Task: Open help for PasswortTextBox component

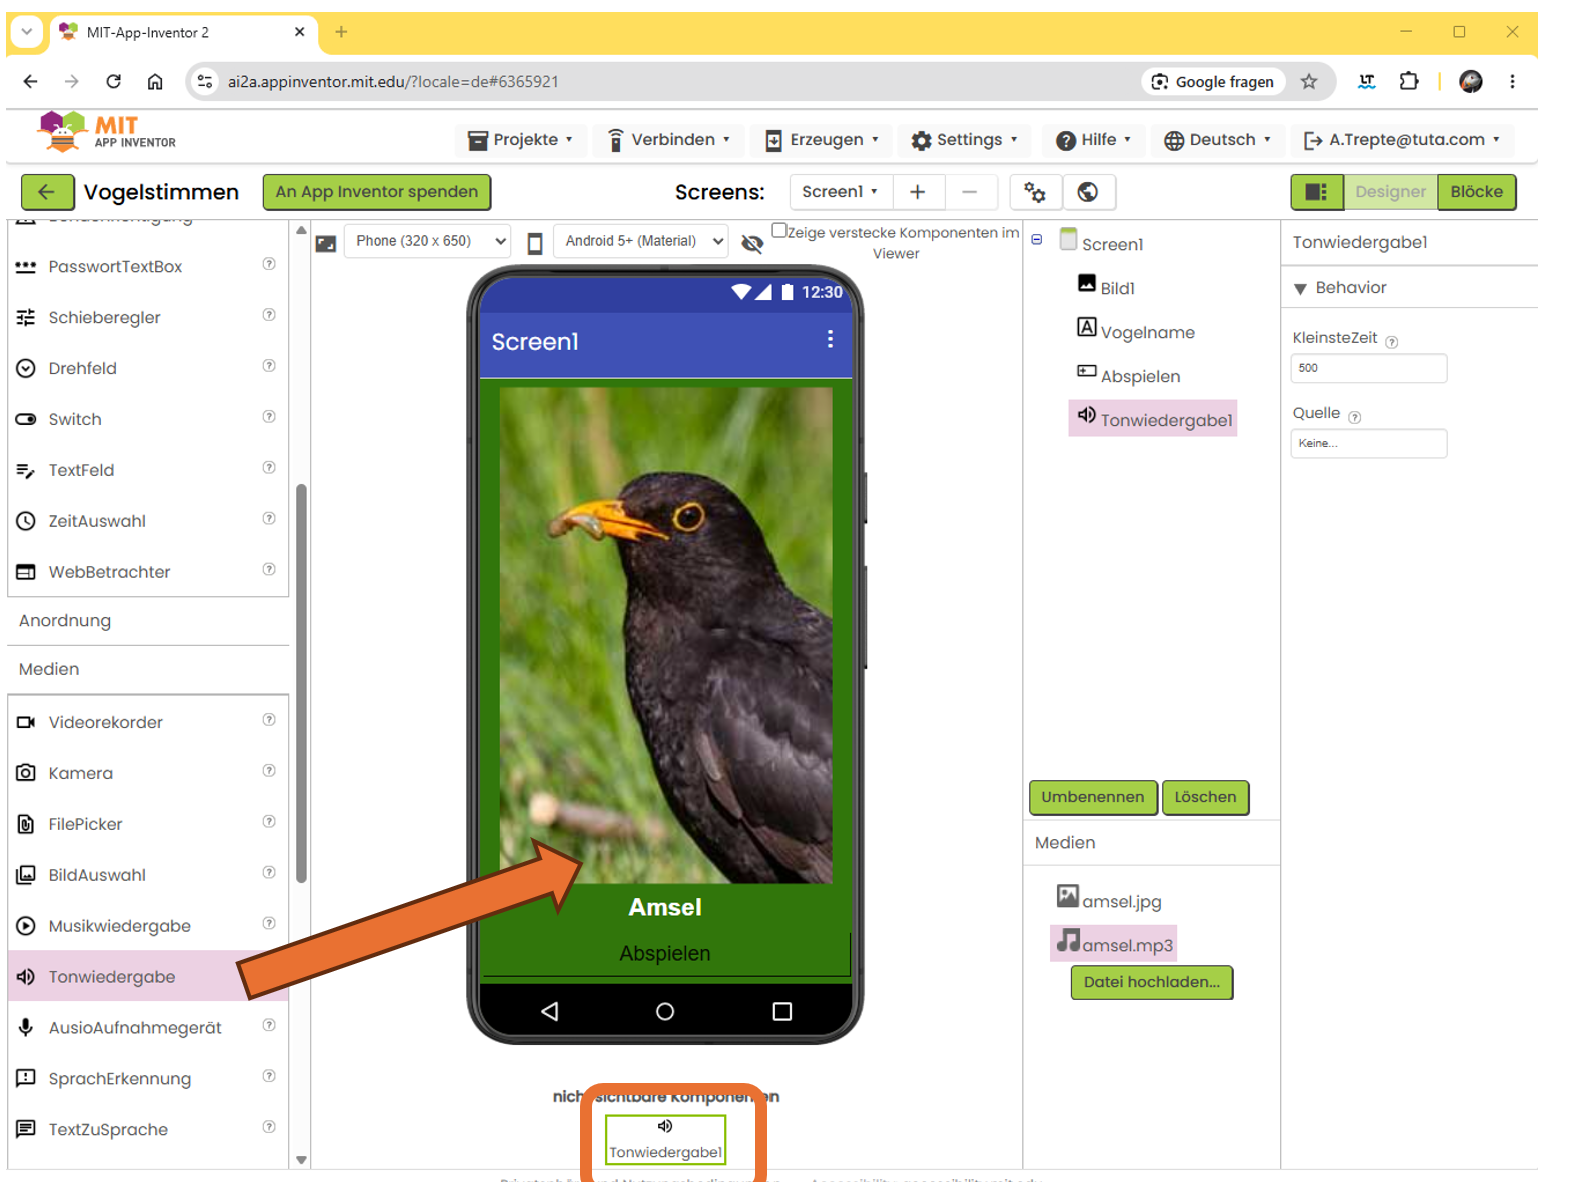Action: 269,264
